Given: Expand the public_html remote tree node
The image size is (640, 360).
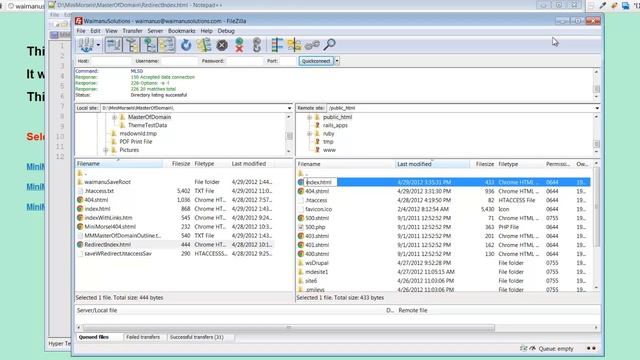Looking at the screenshot, I should click(309, 118).
